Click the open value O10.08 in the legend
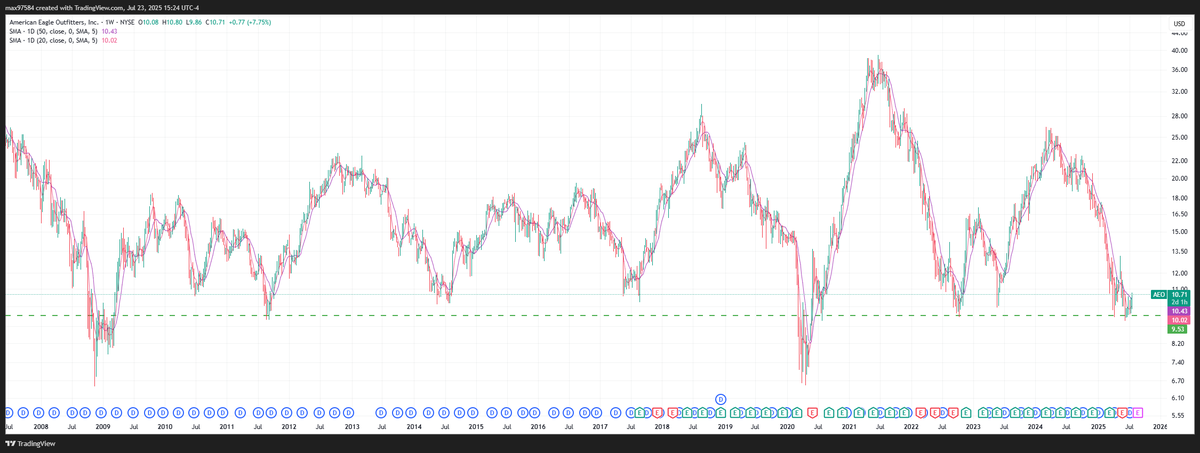Screen dimensions: 1200x453 146,21
